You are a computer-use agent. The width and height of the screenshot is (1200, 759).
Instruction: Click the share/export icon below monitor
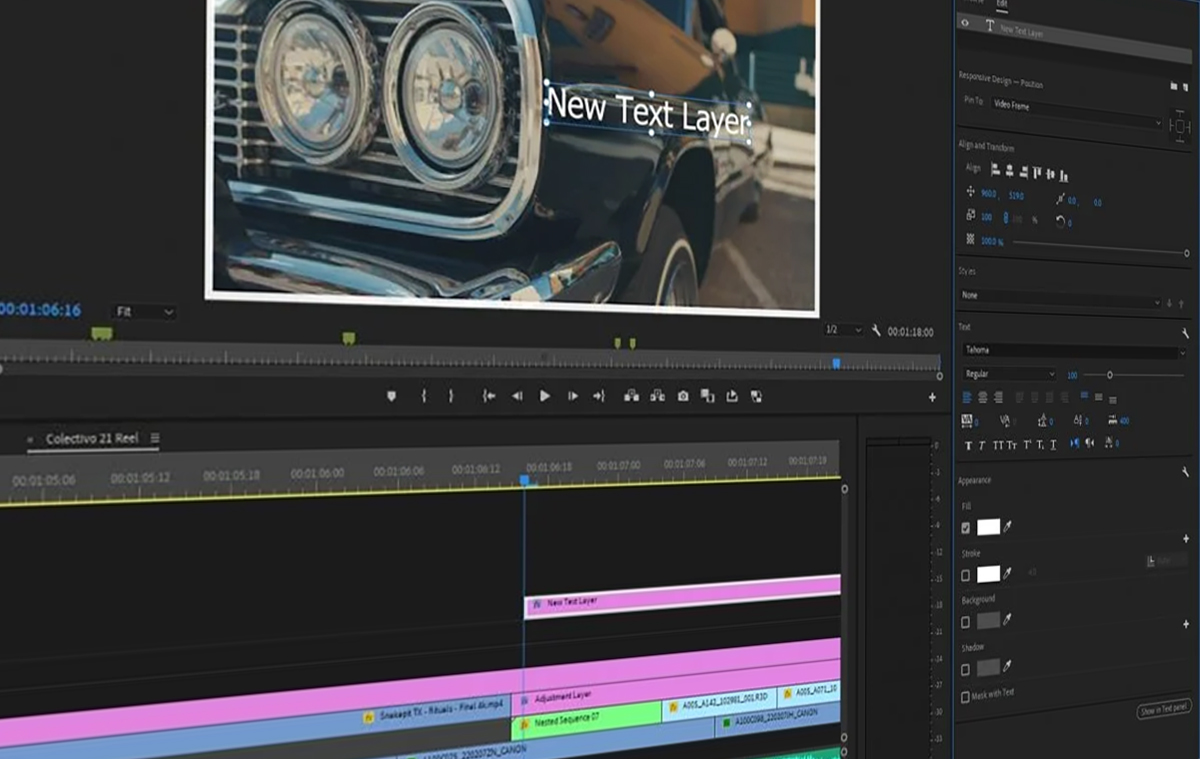(732, 396)
